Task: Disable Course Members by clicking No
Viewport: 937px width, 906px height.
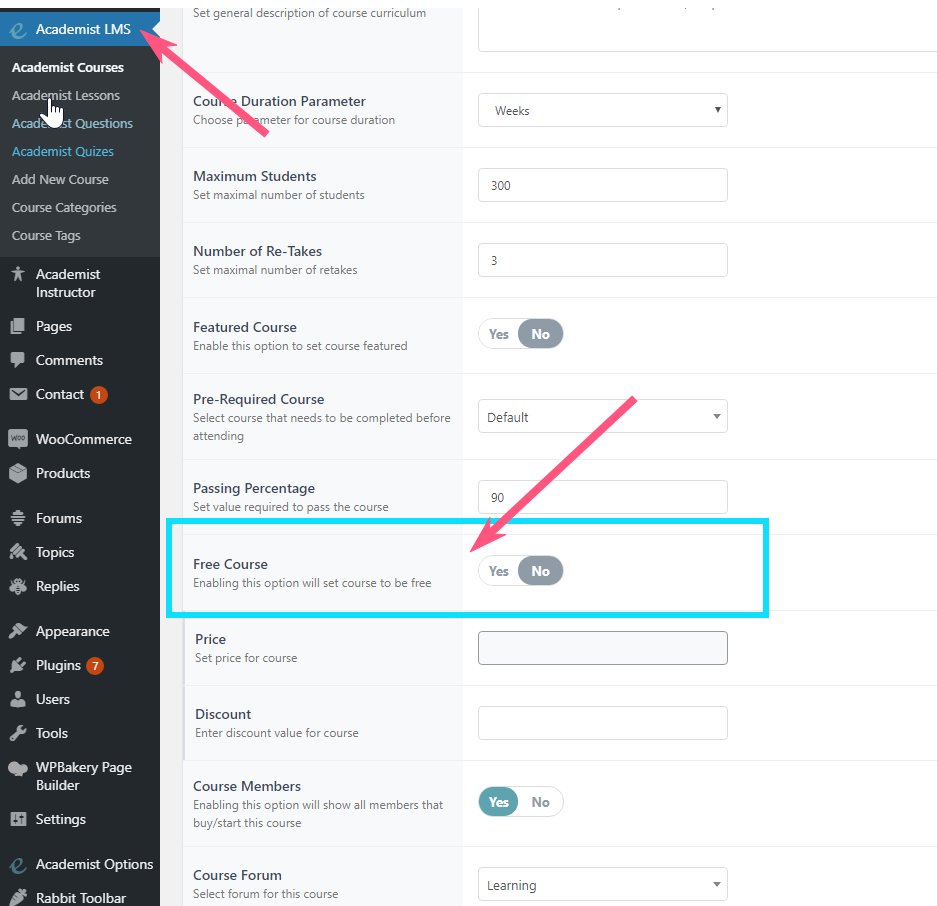Action: tap(540, 802)
